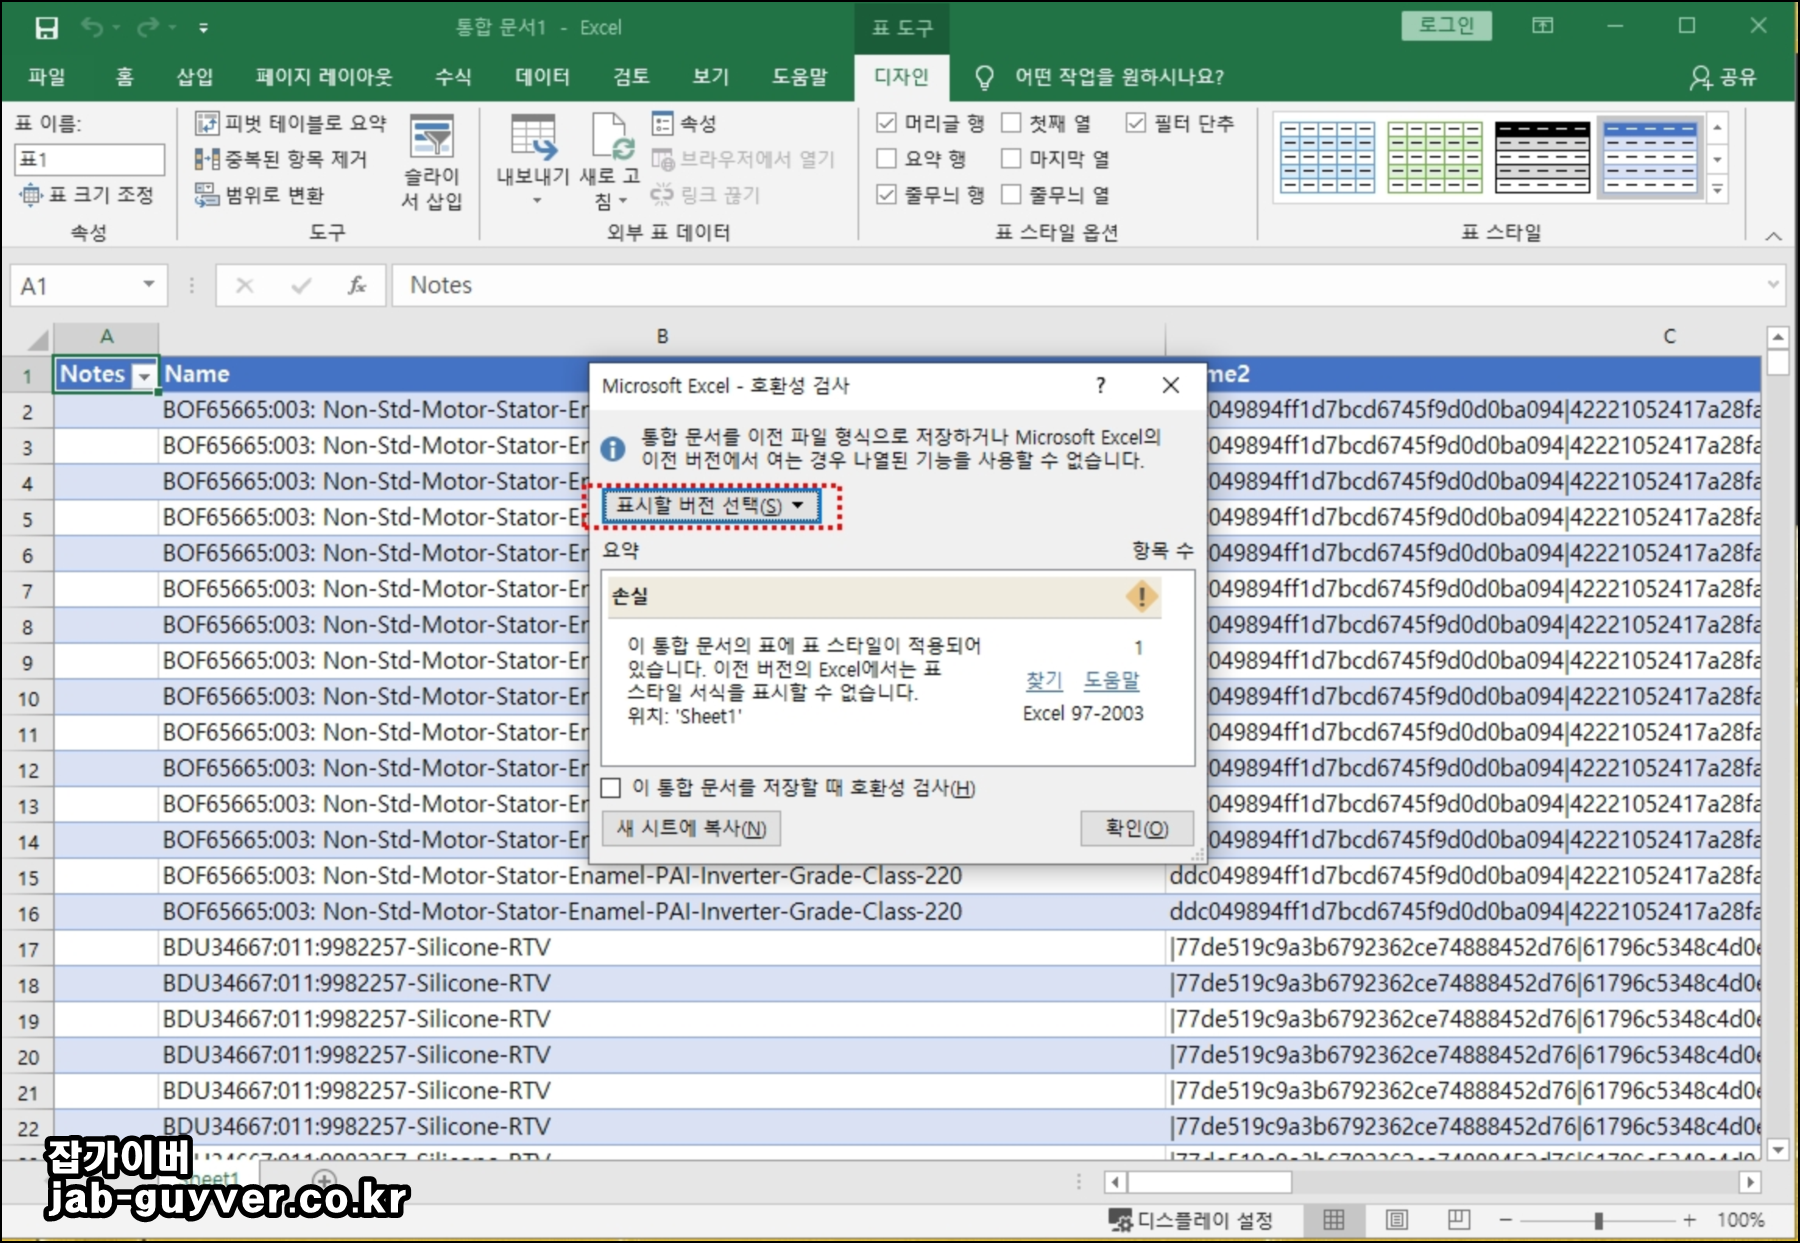
Task: Click 범위로 변환 icon
Action: [x=206, y=194]
